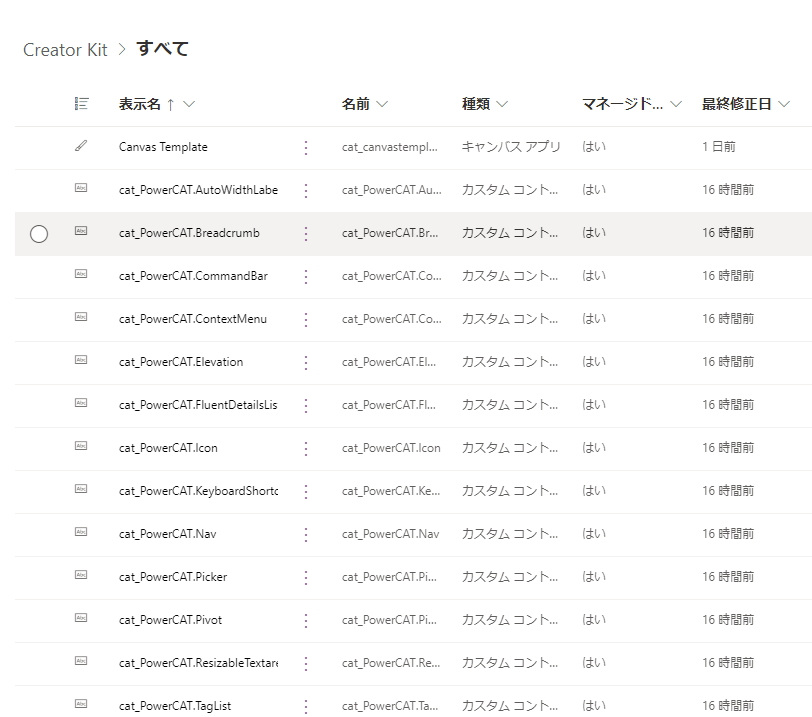Click the Canvas Template pencil icon
The height and width of the screenshot is (717, 812).
click(81, 146)
